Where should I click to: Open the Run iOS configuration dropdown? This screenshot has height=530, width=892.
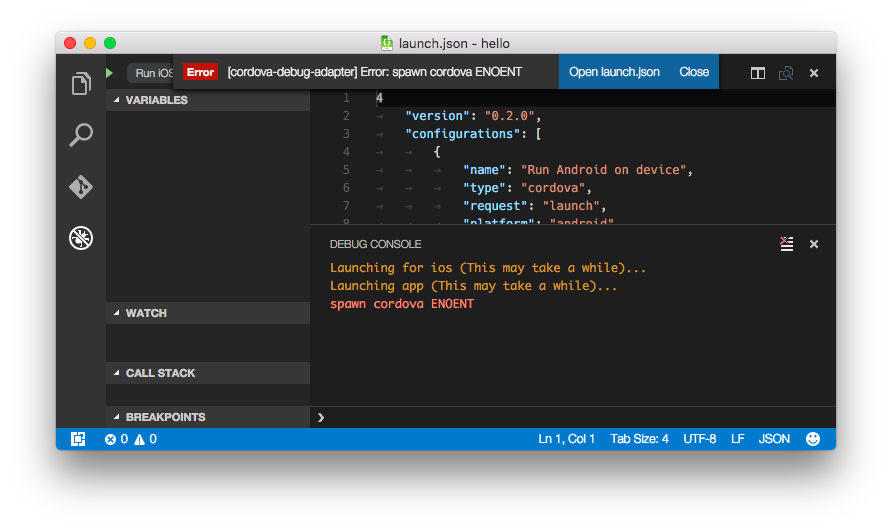point(151,73)
